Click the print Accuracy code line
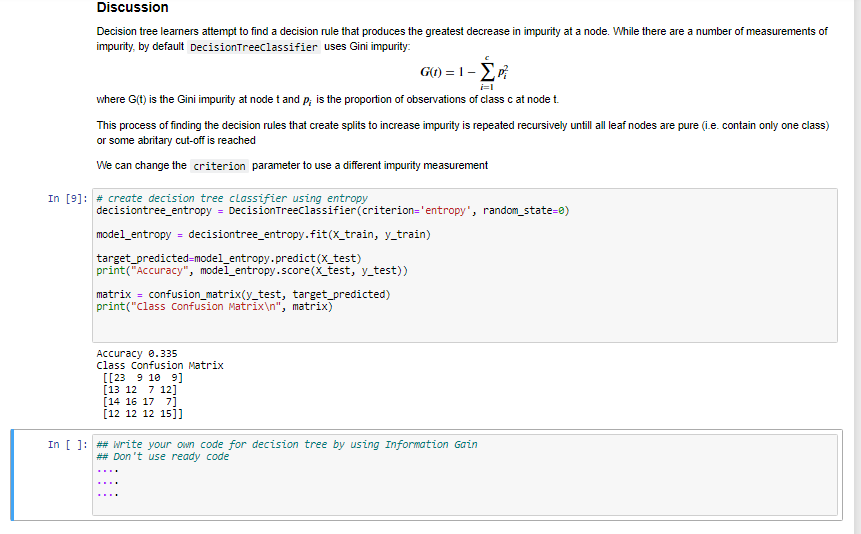 [252, 270]
